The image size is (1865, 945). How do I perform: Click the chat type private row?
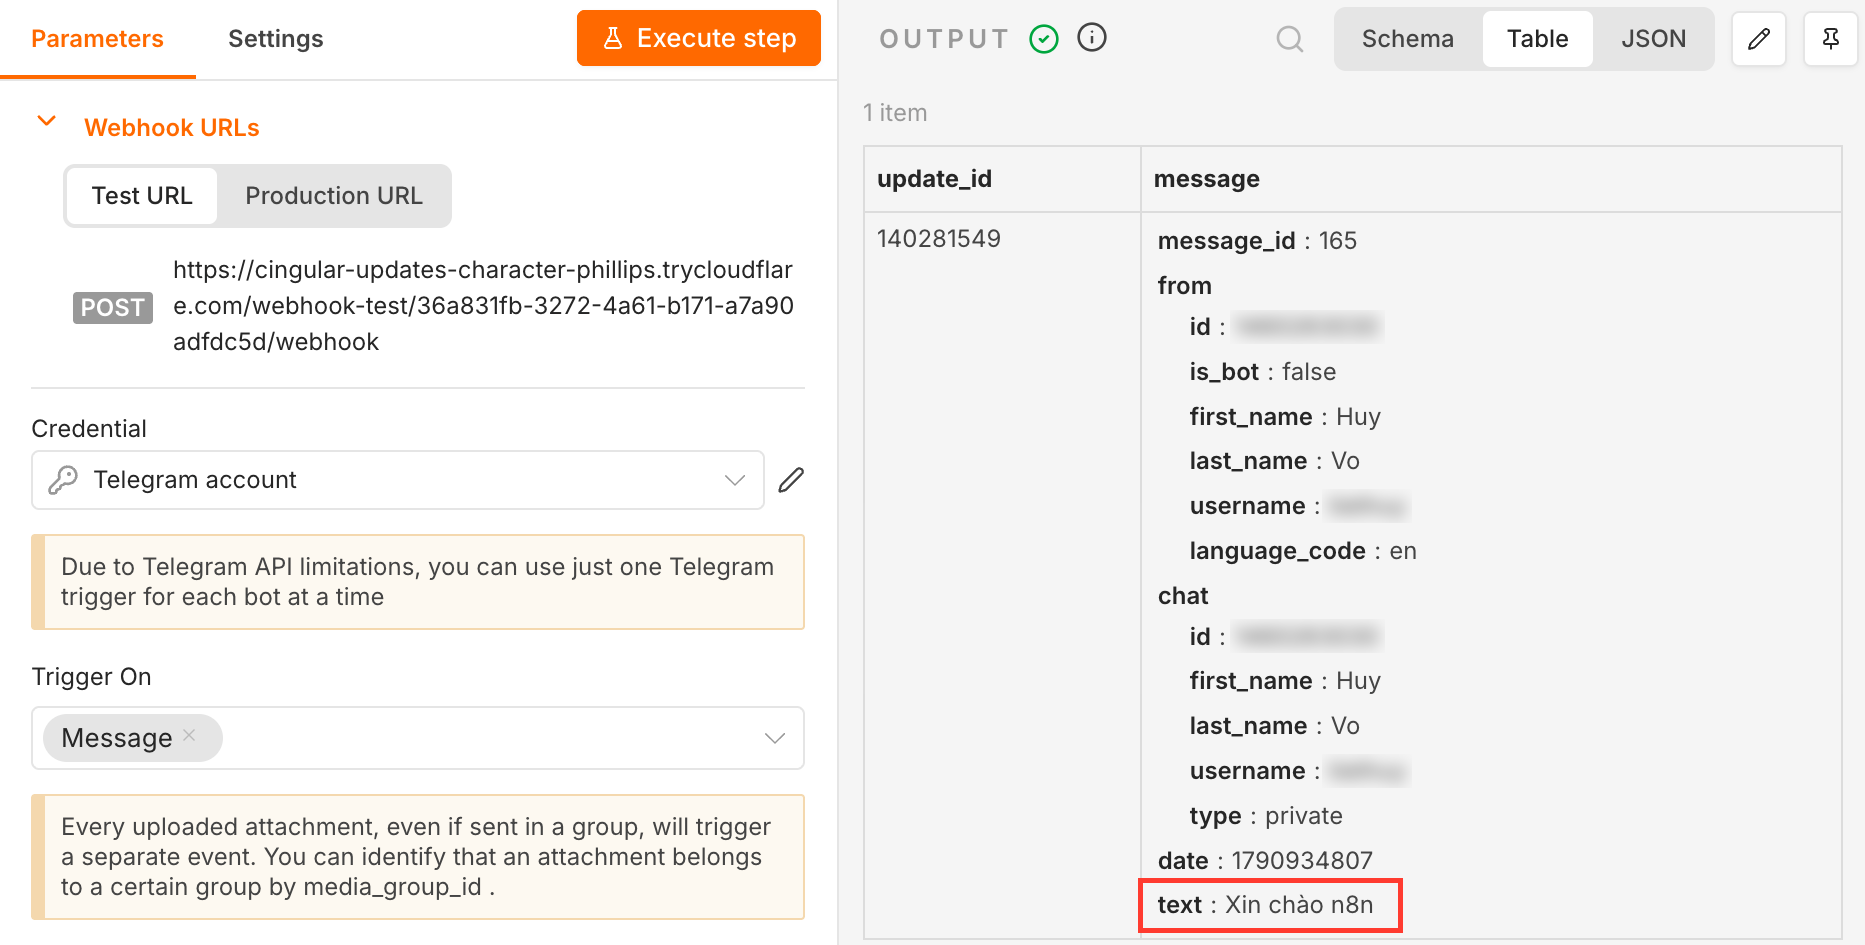pyautogui.click(x=1266, y=816)
